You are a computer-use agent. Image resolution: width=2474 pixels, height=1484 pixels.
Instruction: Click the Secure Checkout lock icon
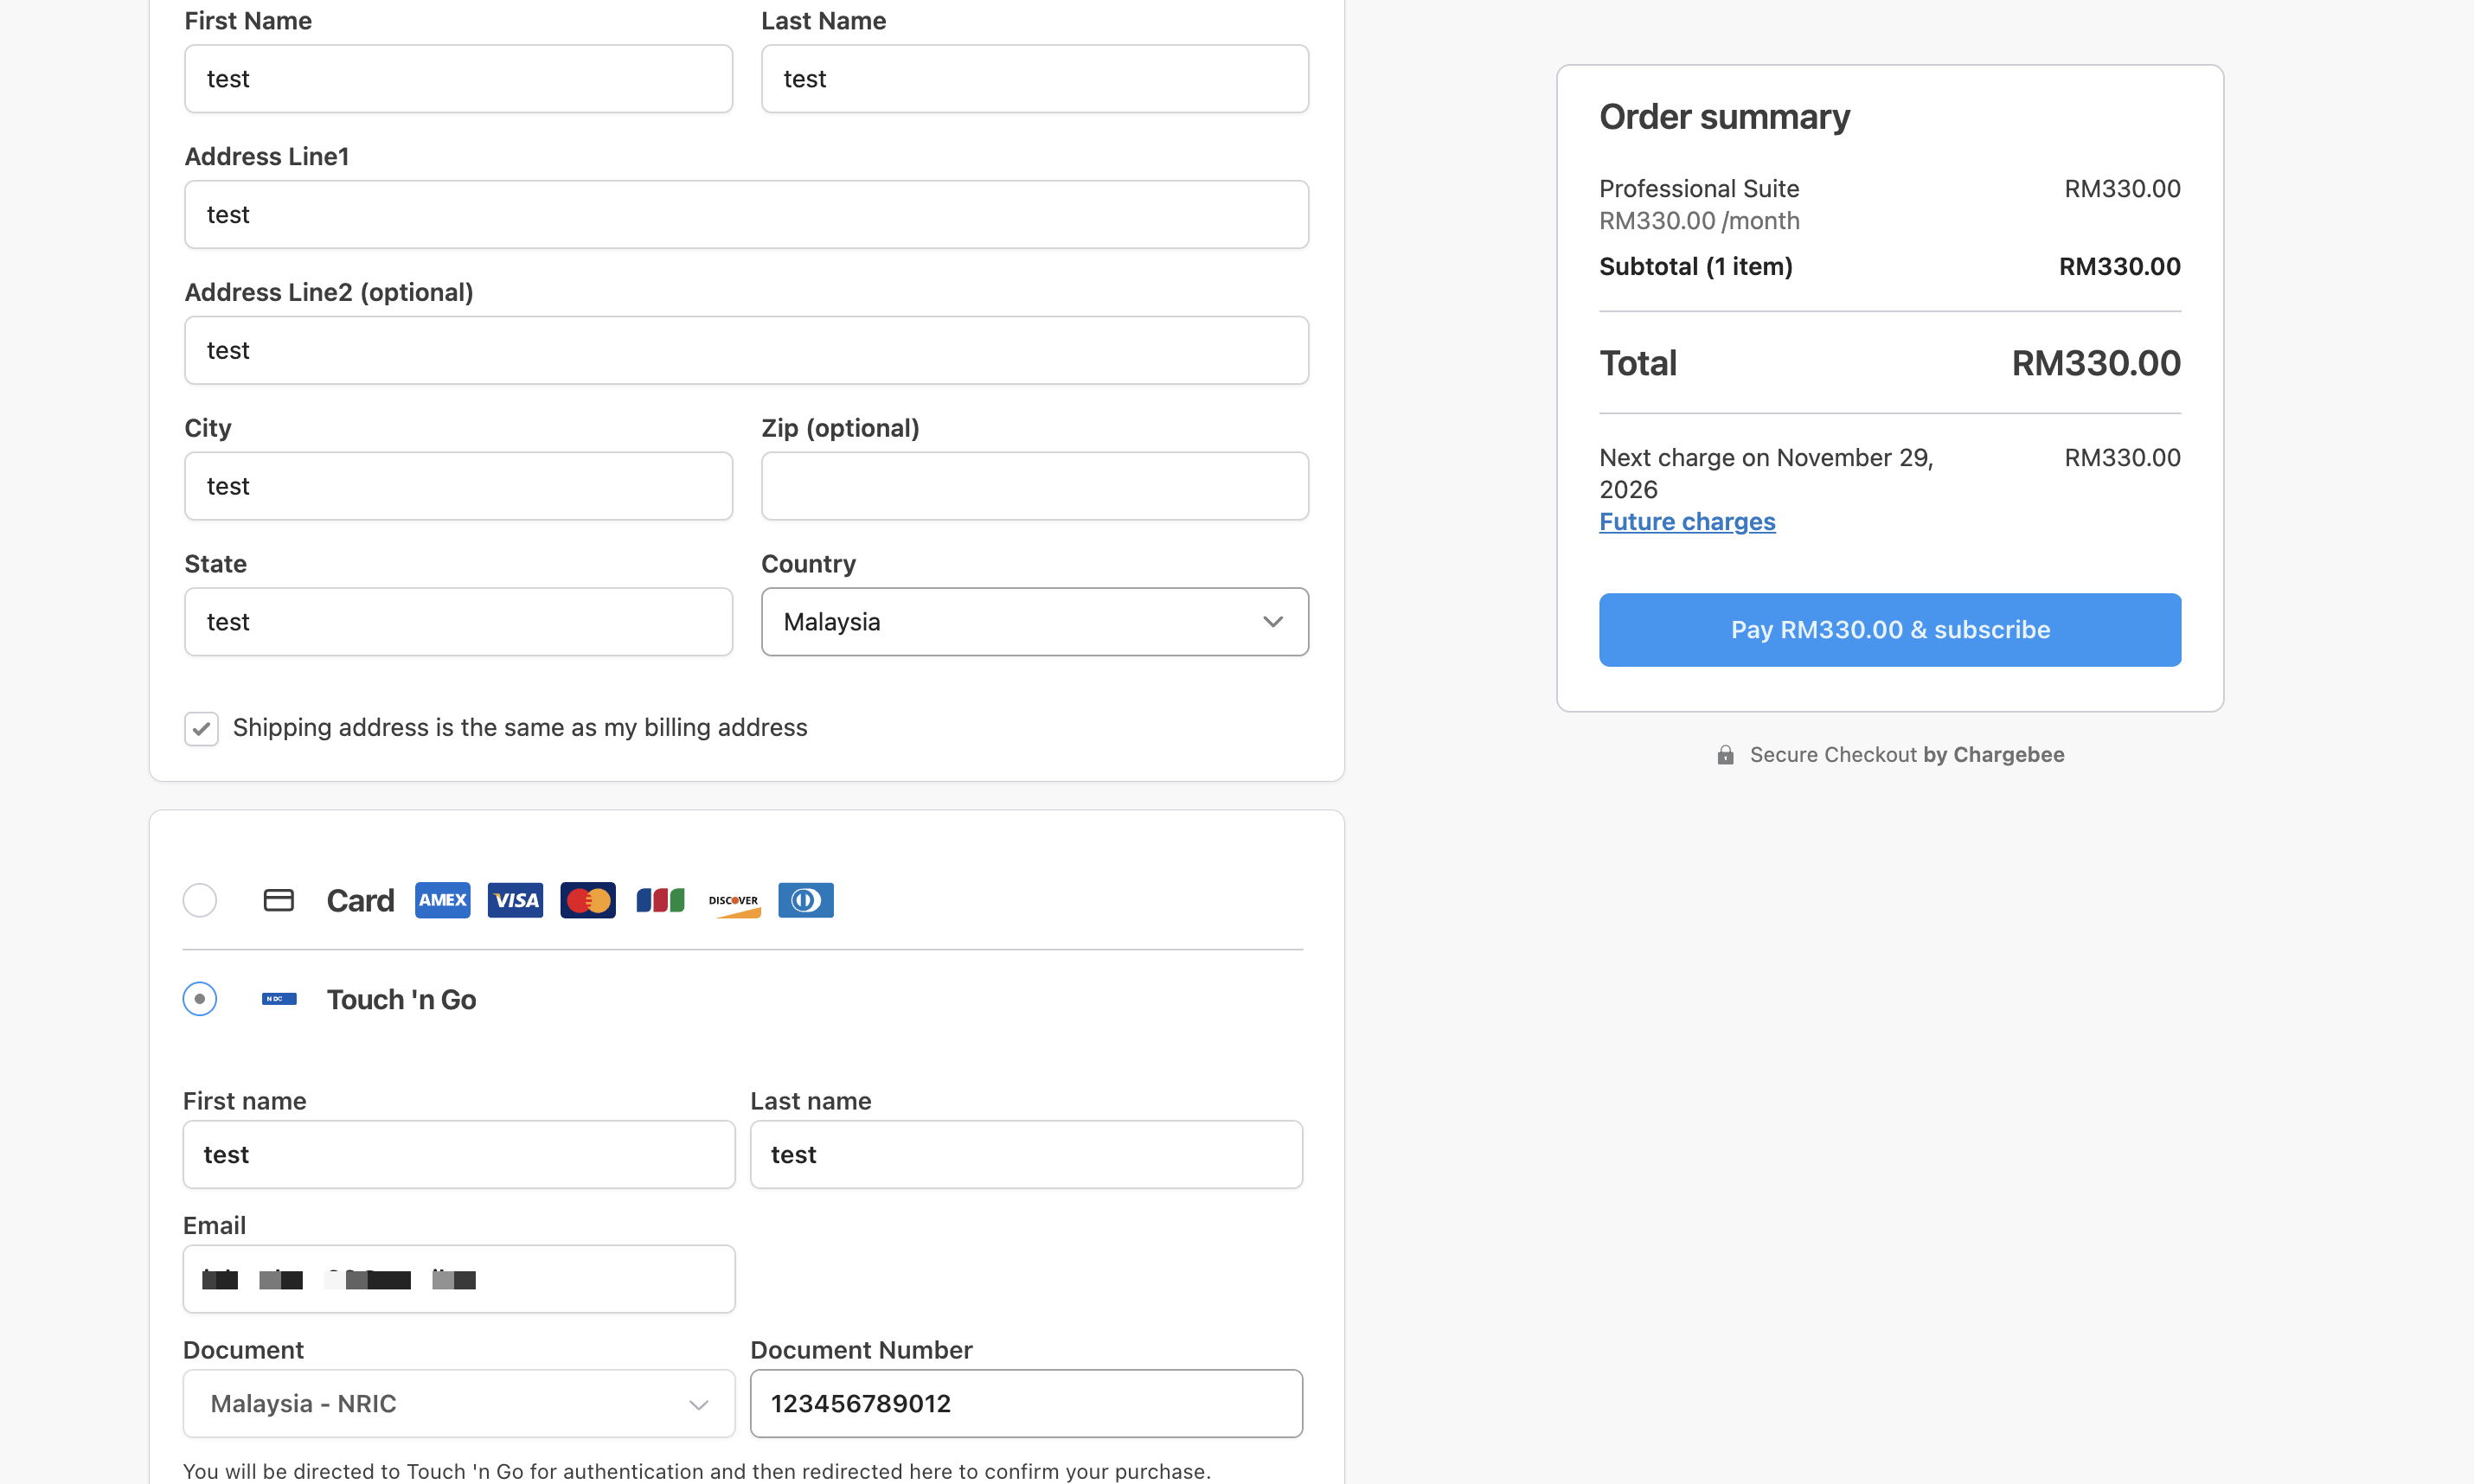click(x=1725, y=755)
